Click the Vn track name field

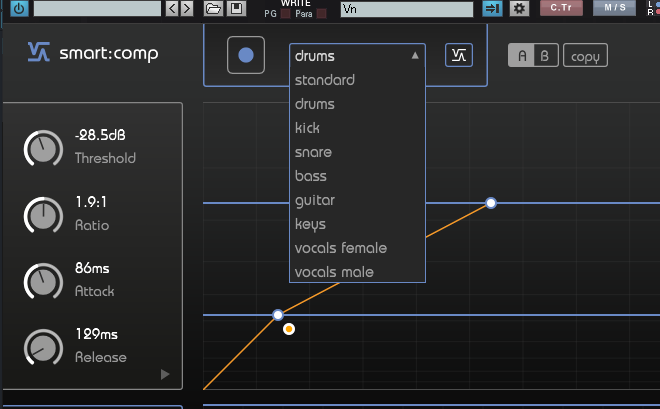click(407, 9)
